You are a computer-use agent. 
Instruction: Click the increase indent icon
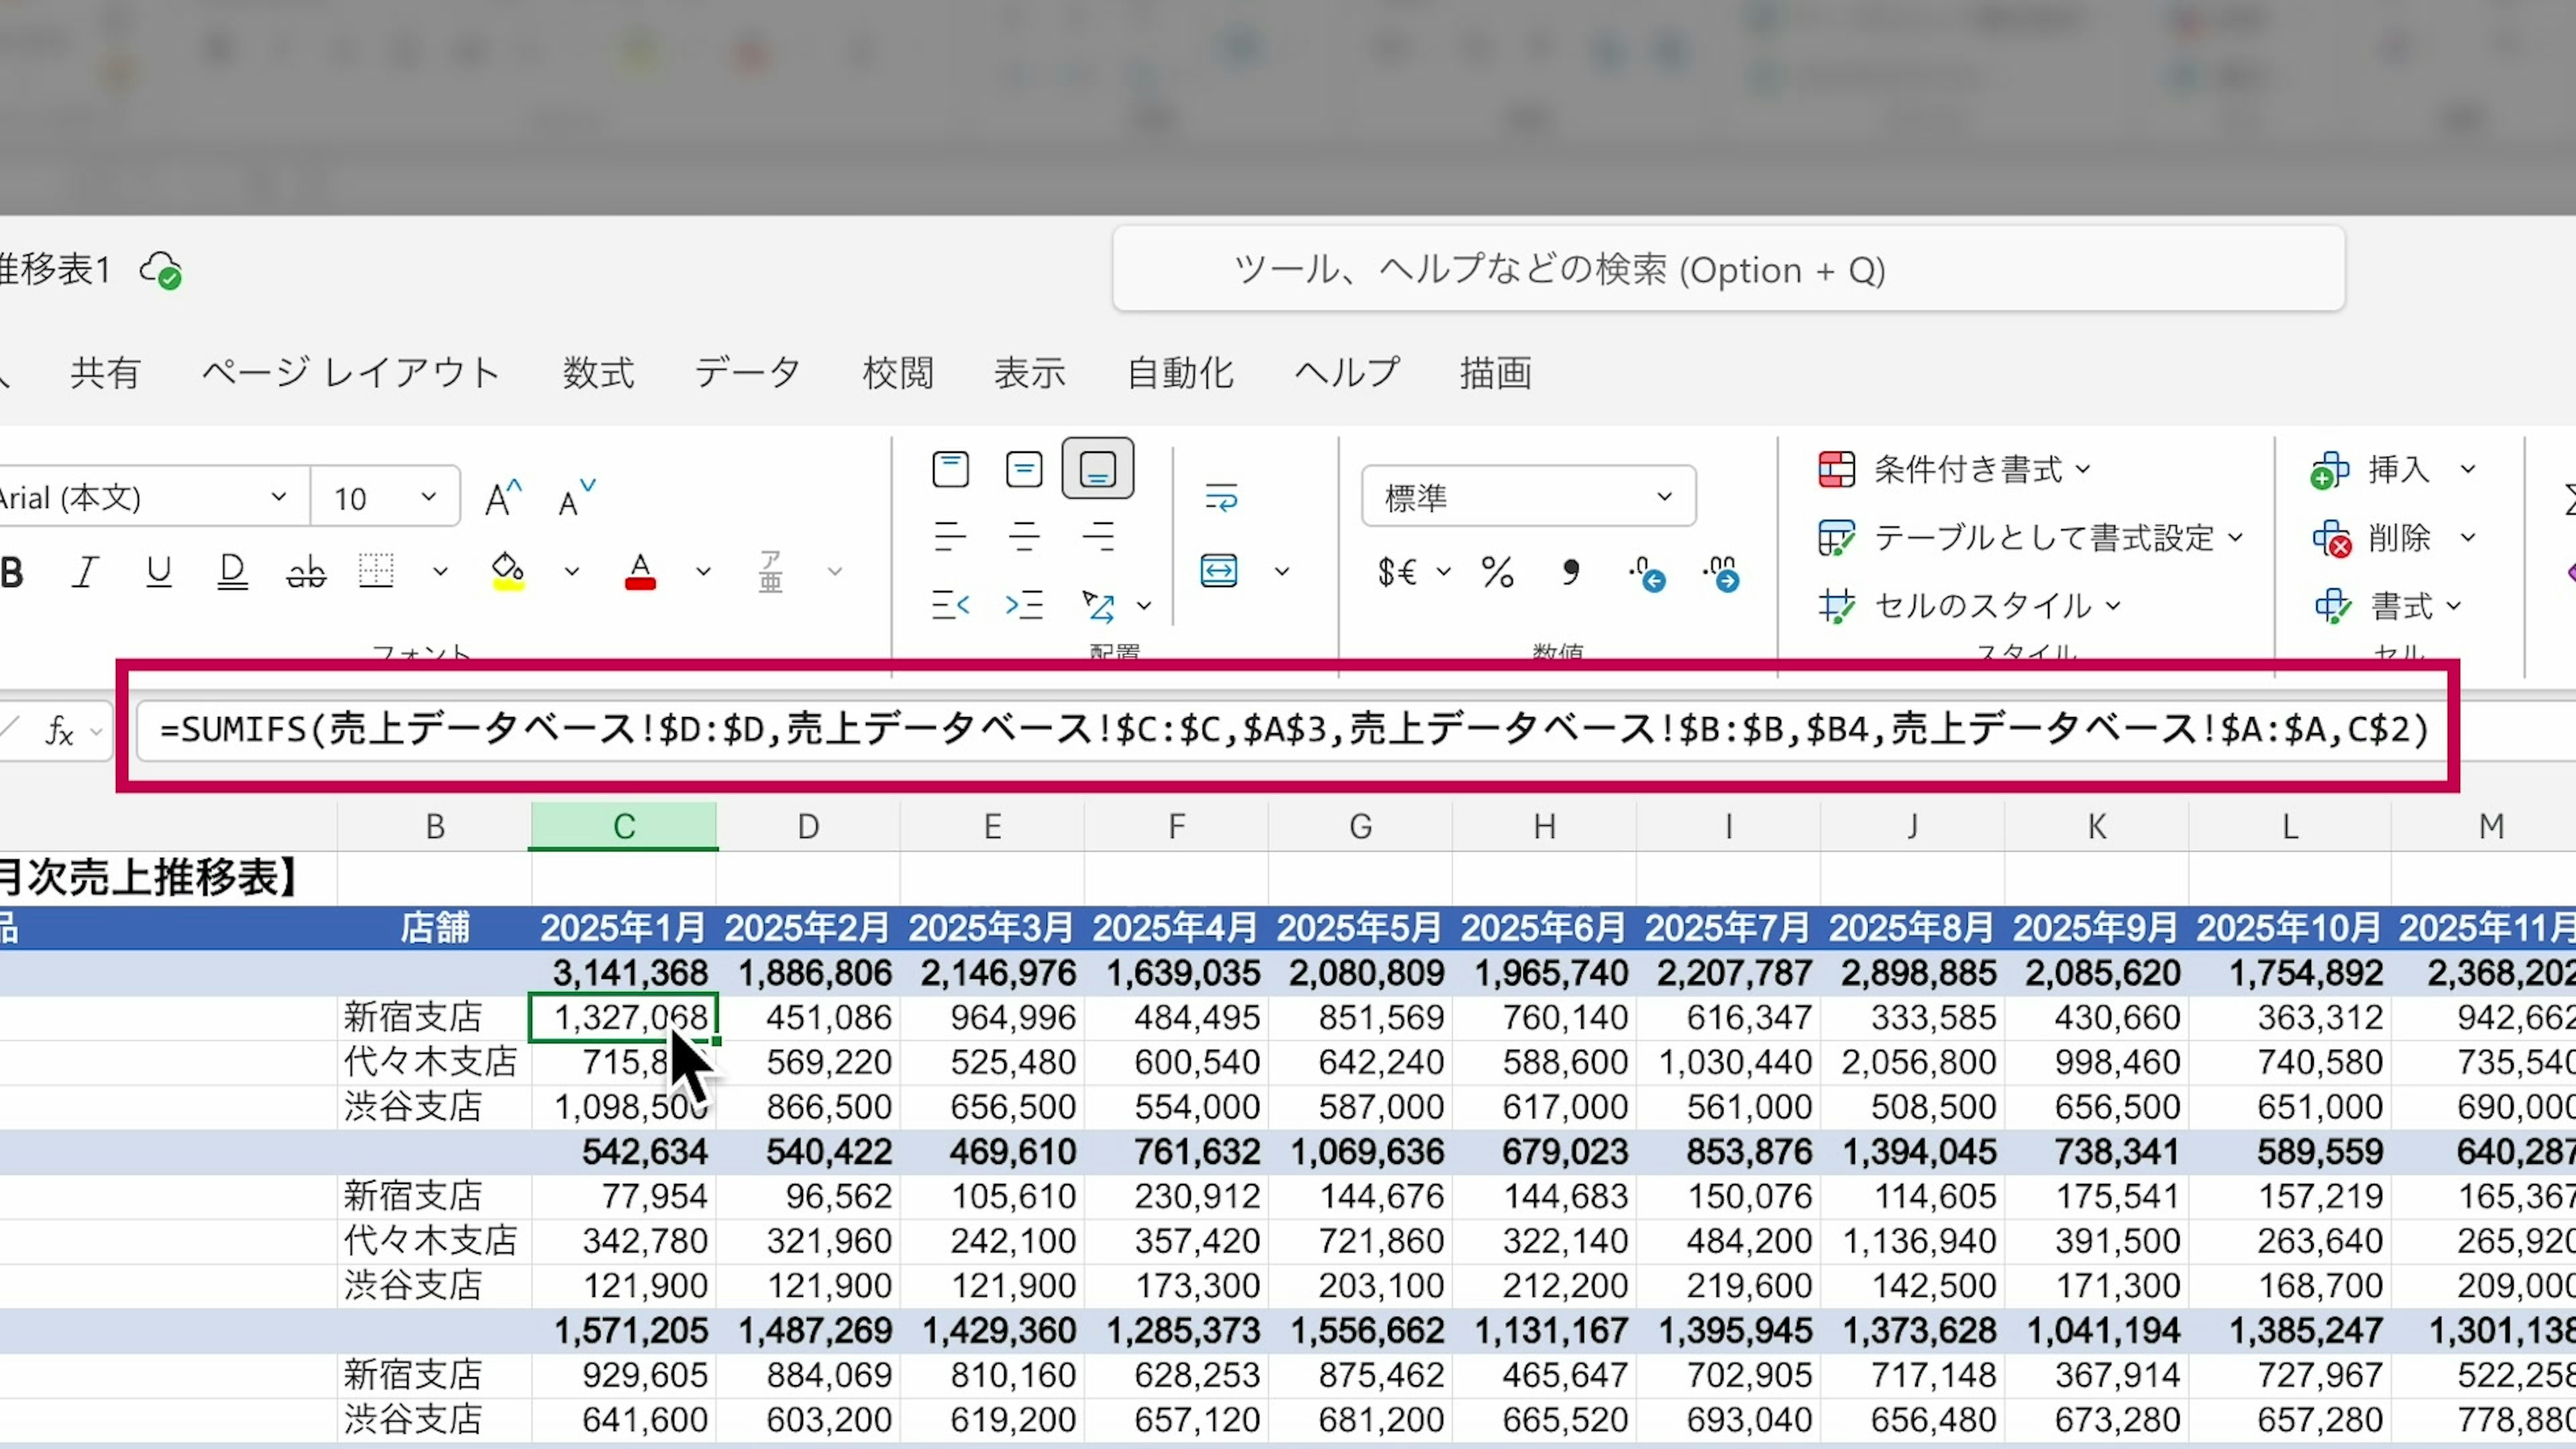pyautogui.click(x=1024, y=605)
